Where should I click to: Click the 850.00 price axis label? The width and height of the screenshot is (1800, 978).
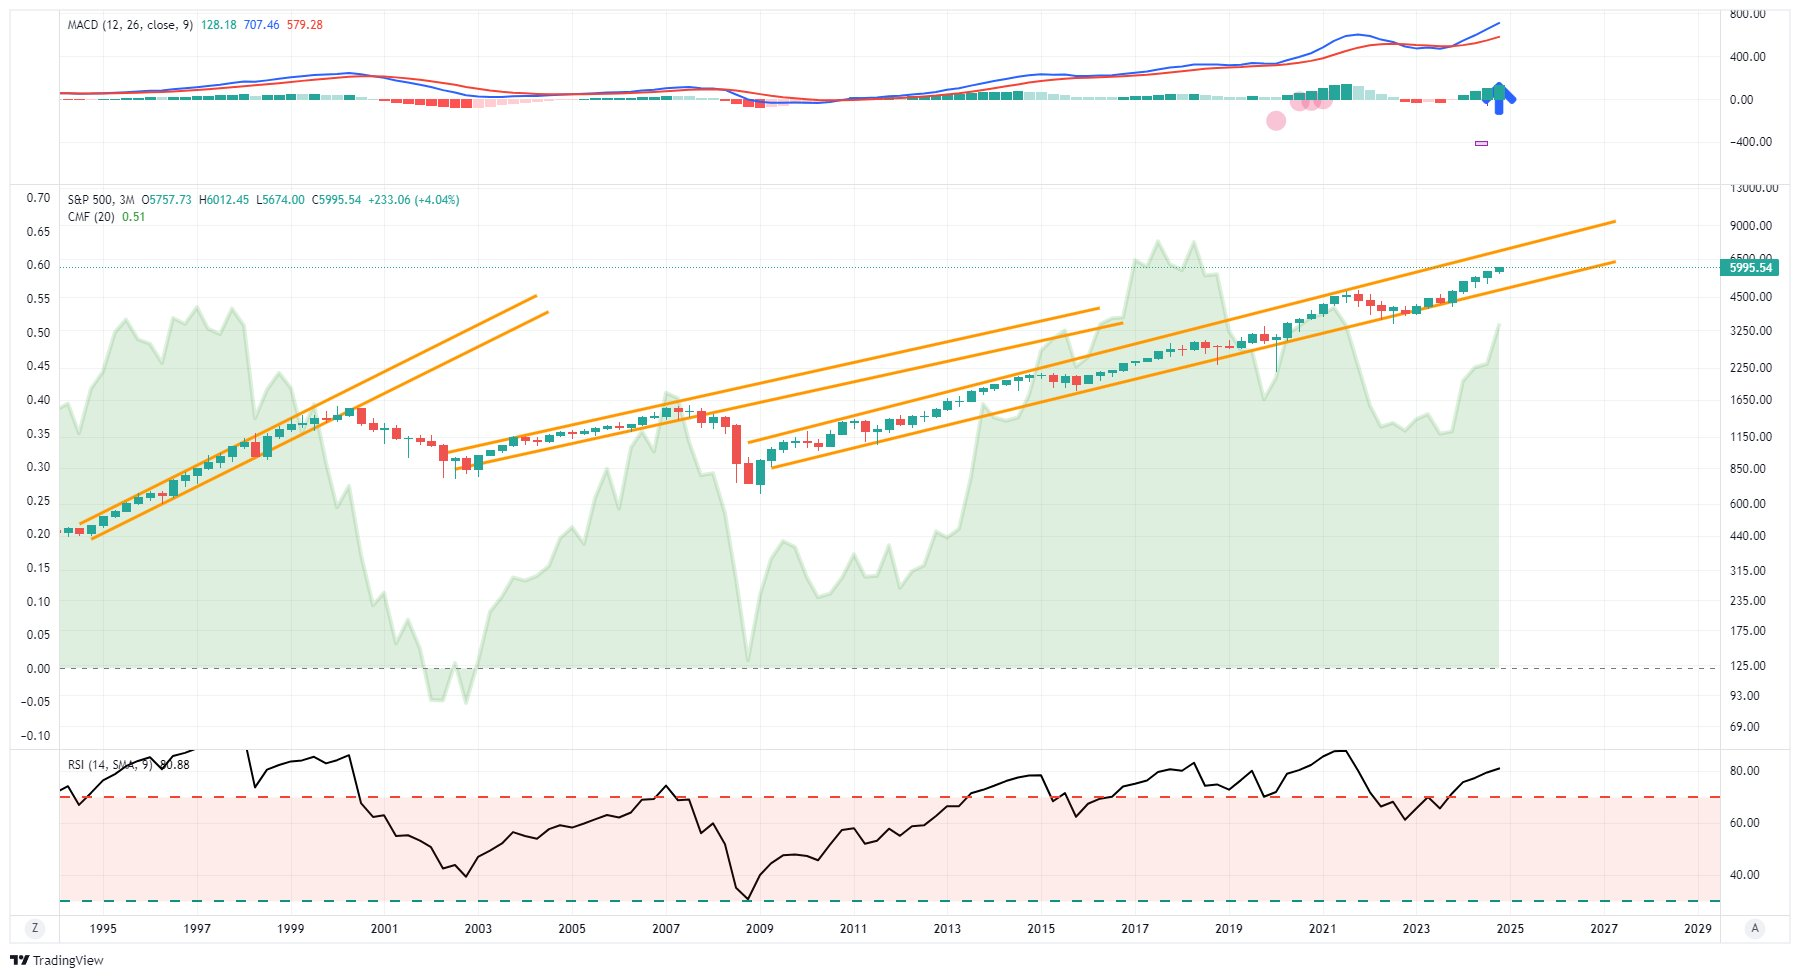pos(1748,469)
